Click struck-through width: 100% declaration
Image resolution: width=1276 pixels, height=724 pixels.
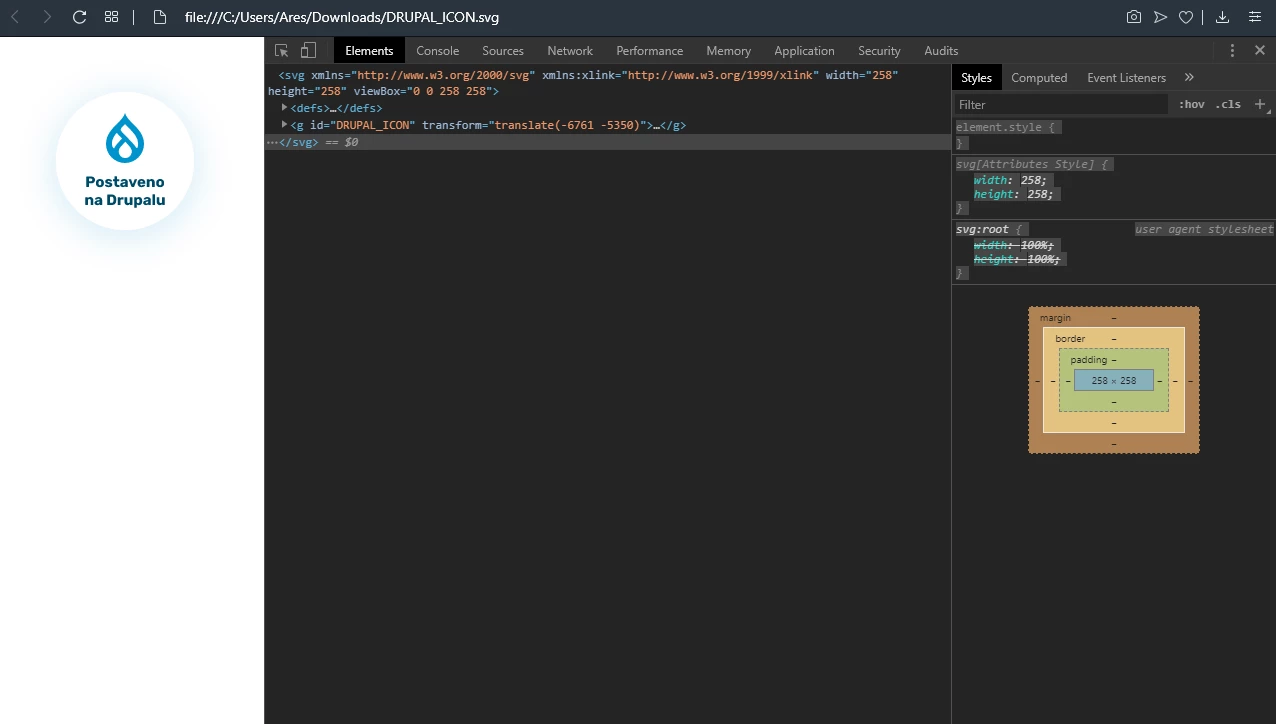(x=1014, y=245)
